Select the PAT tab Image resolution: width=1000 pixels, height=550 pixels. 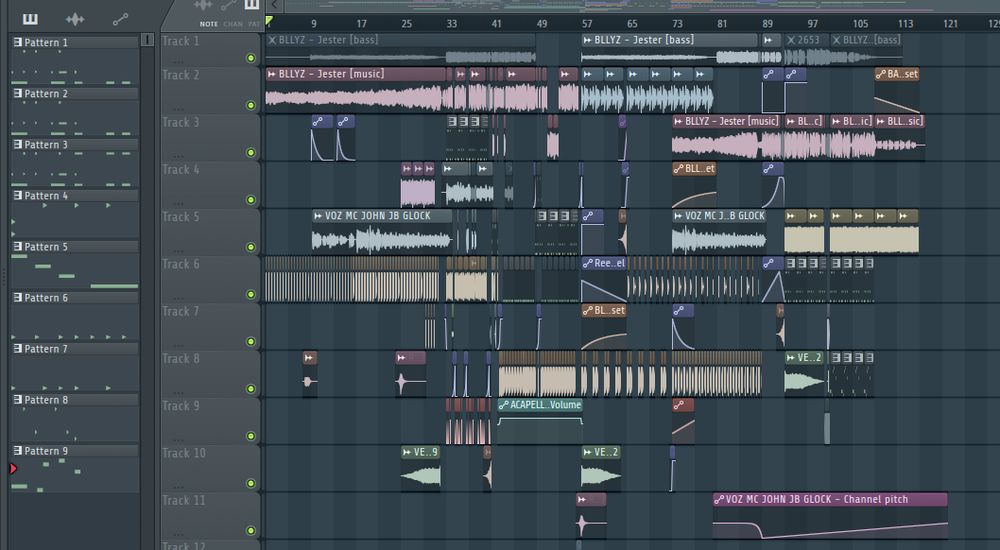coord(254,24)
